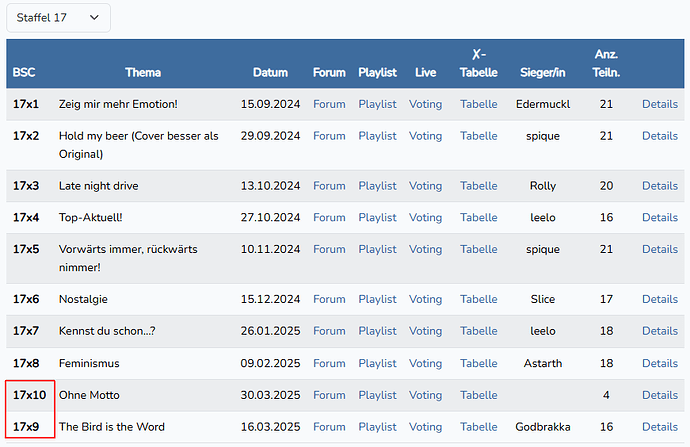Select date 30.03.2025
The width and height of the screenshot is (690, 447).
tap(270, 396)
